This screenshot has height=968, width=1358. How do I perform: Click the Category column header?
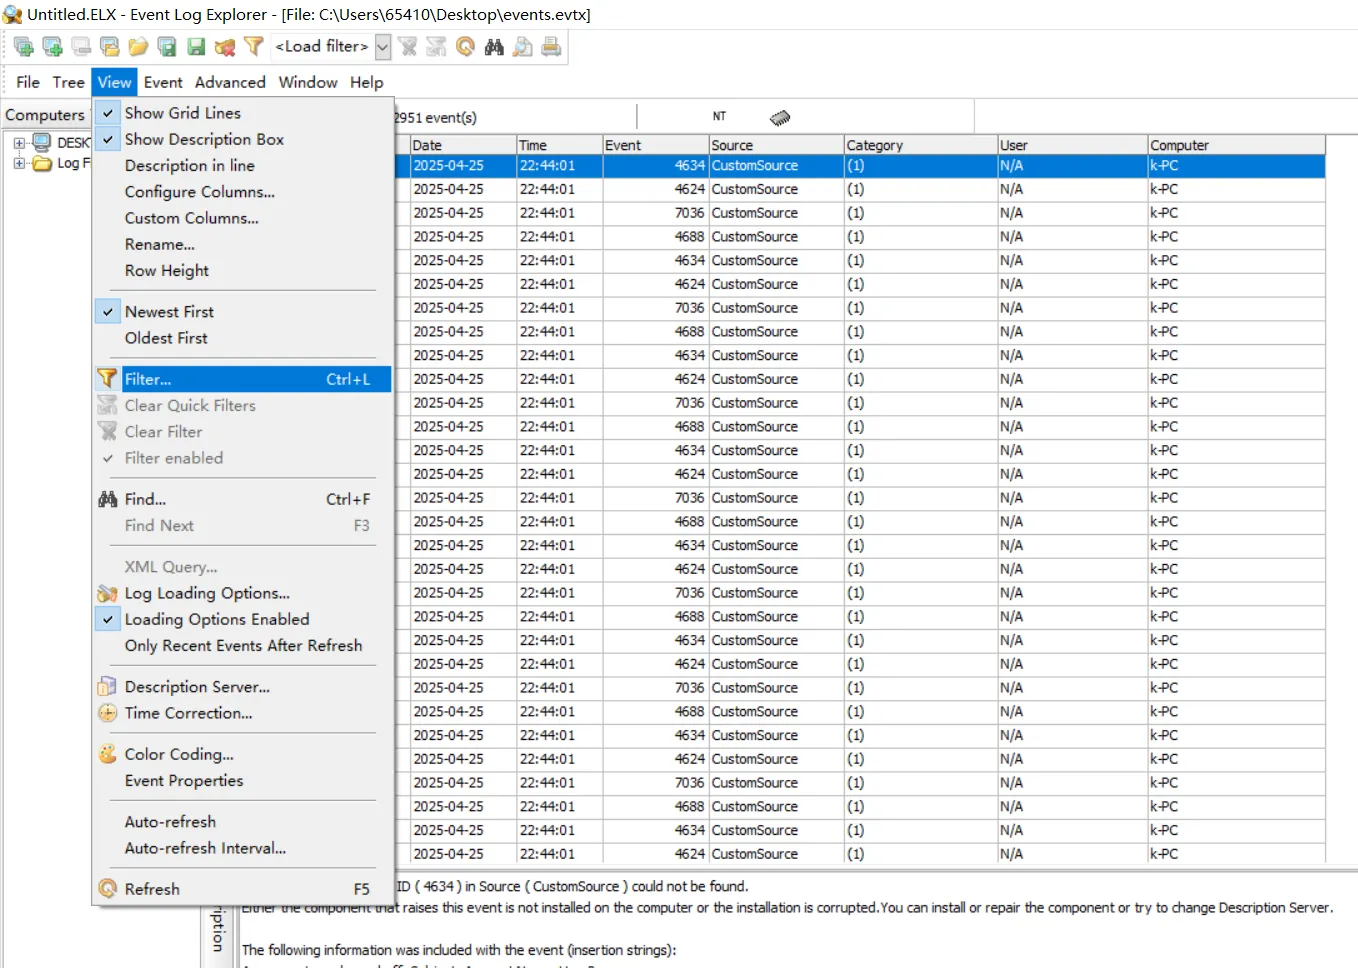coord(920,145)
